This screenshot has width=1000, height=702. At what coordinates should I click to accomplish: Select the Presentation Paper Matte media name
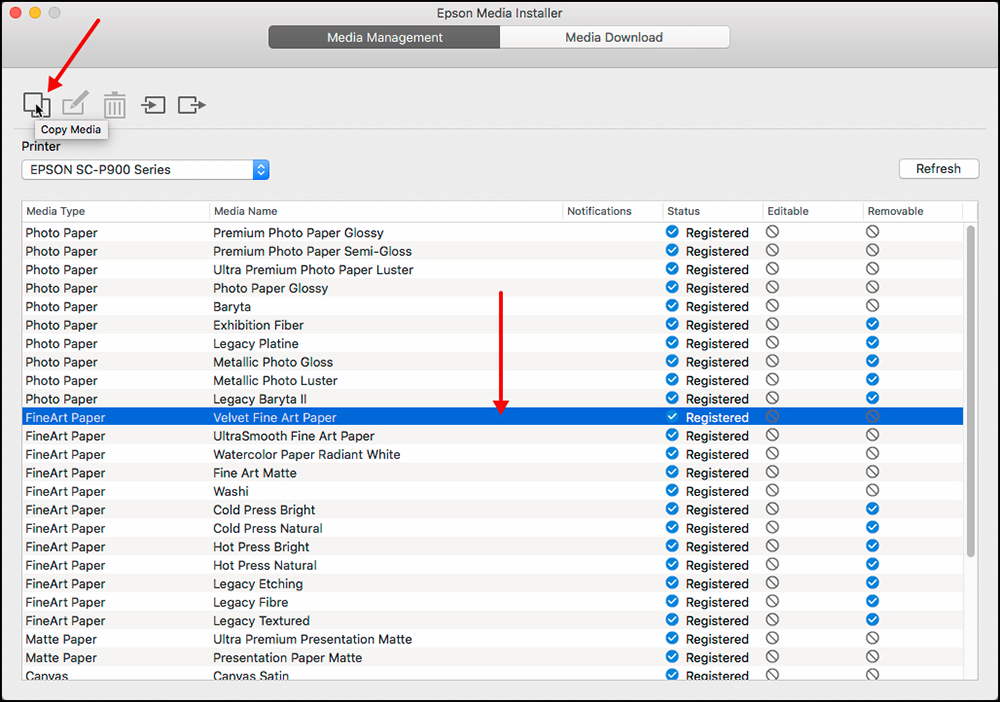click(288, 658)
